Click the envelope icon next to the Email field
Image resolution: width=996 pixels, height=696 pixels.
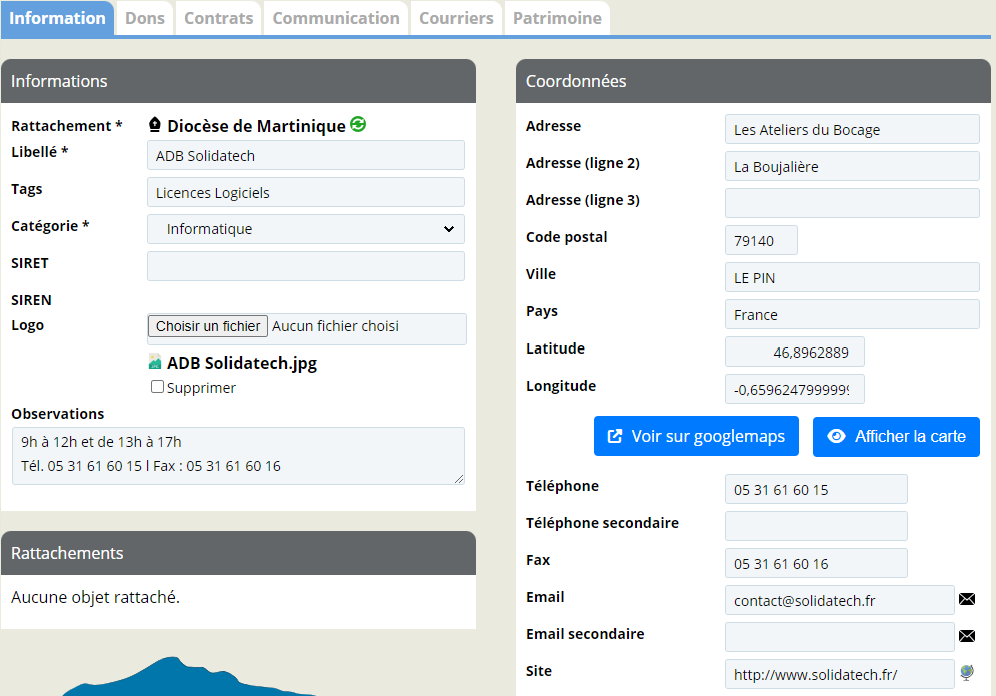click(967, 599)
